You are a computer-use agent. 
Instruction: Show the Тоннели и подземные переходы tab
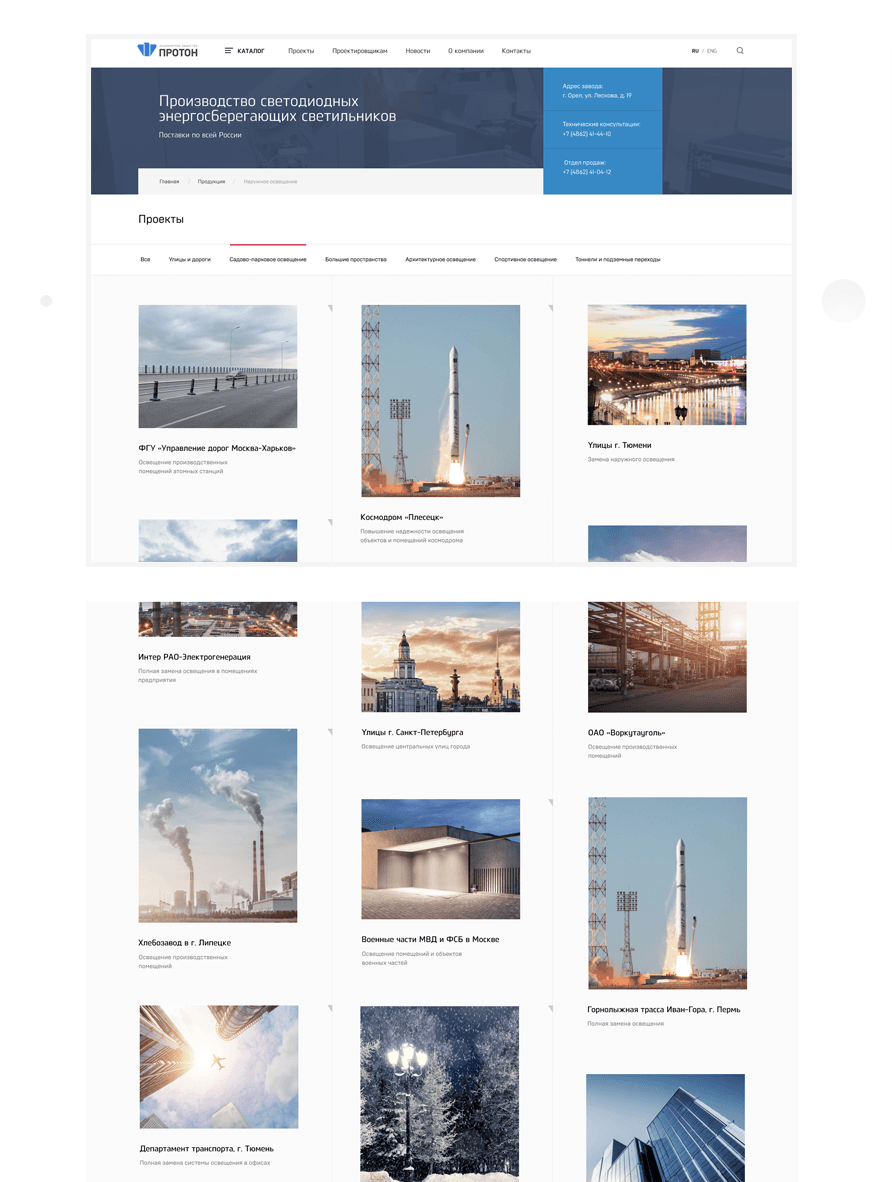pyautogui.click(x=617, y=259)
